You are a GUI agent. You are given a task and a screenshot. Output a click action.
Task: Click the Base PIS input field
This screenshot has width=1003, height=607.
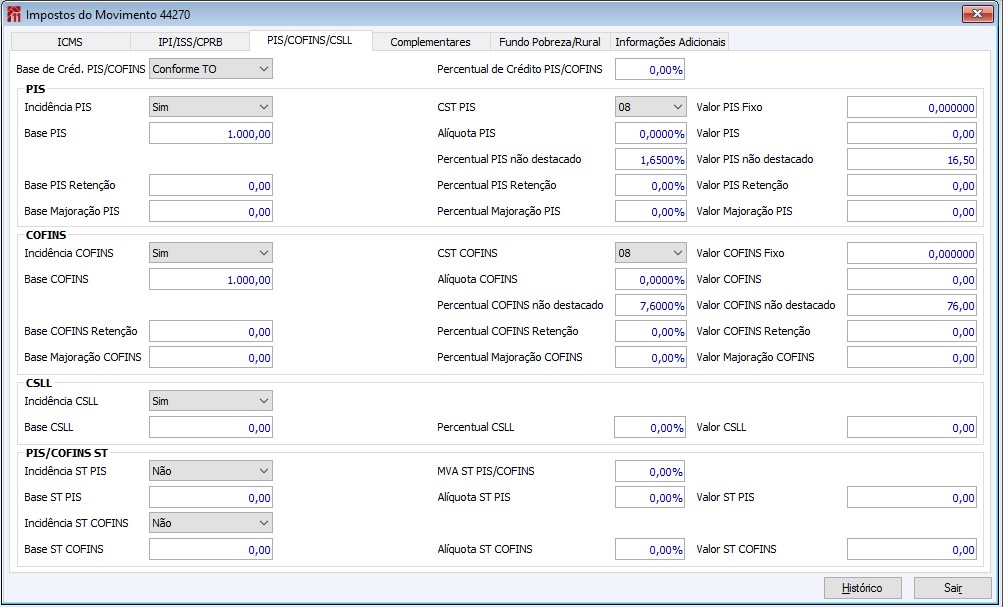point(210,134)
